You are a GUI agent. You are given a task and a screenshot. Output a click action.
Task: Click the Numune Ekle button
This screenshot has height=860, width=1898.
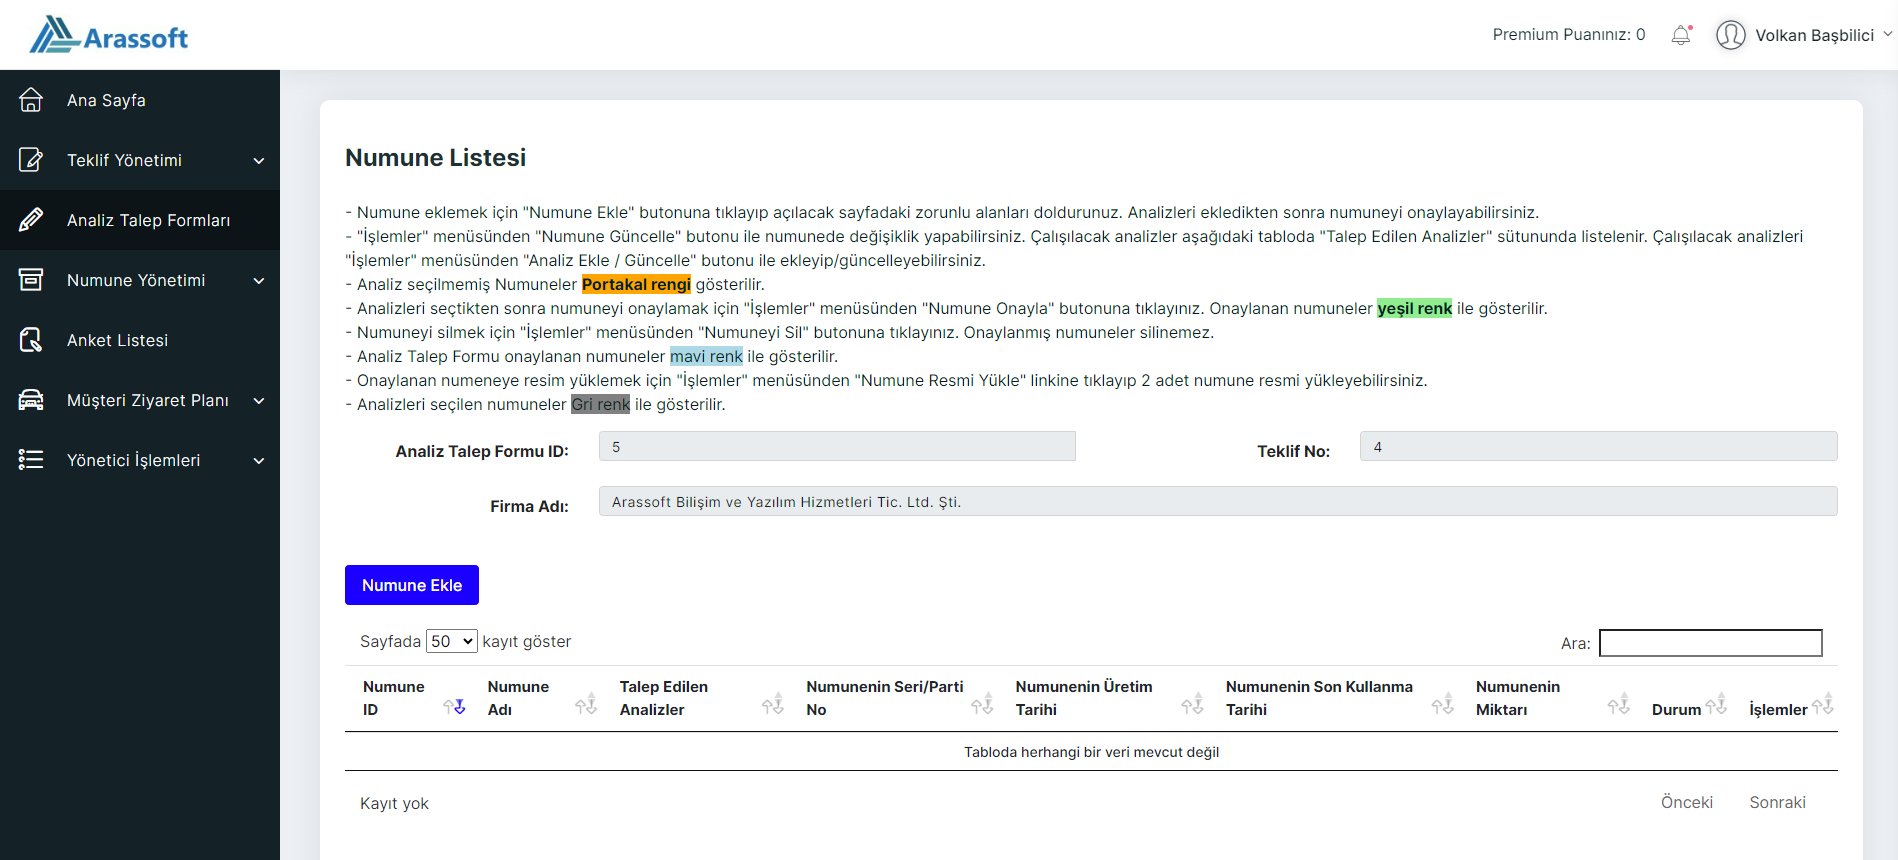(x=412, y=585)
